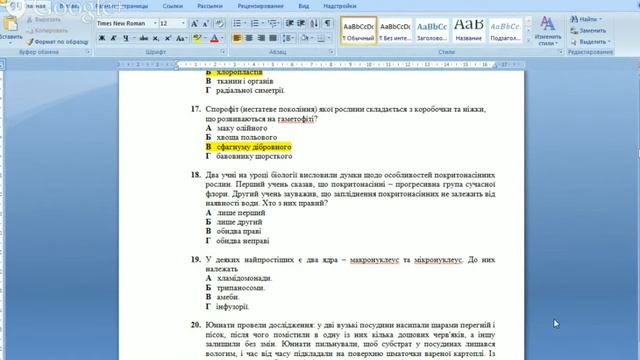640x360 pixels.
Task: Click the Borders icon in the paragraph group
Action: pyautogui.click(x=321, y=38)
